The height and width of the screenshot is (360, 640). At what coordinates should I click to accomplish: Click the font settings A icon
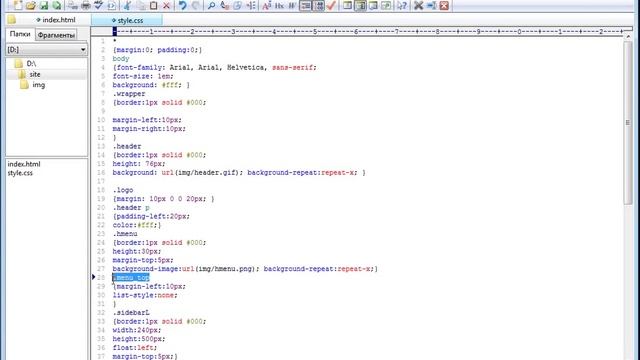267,5
